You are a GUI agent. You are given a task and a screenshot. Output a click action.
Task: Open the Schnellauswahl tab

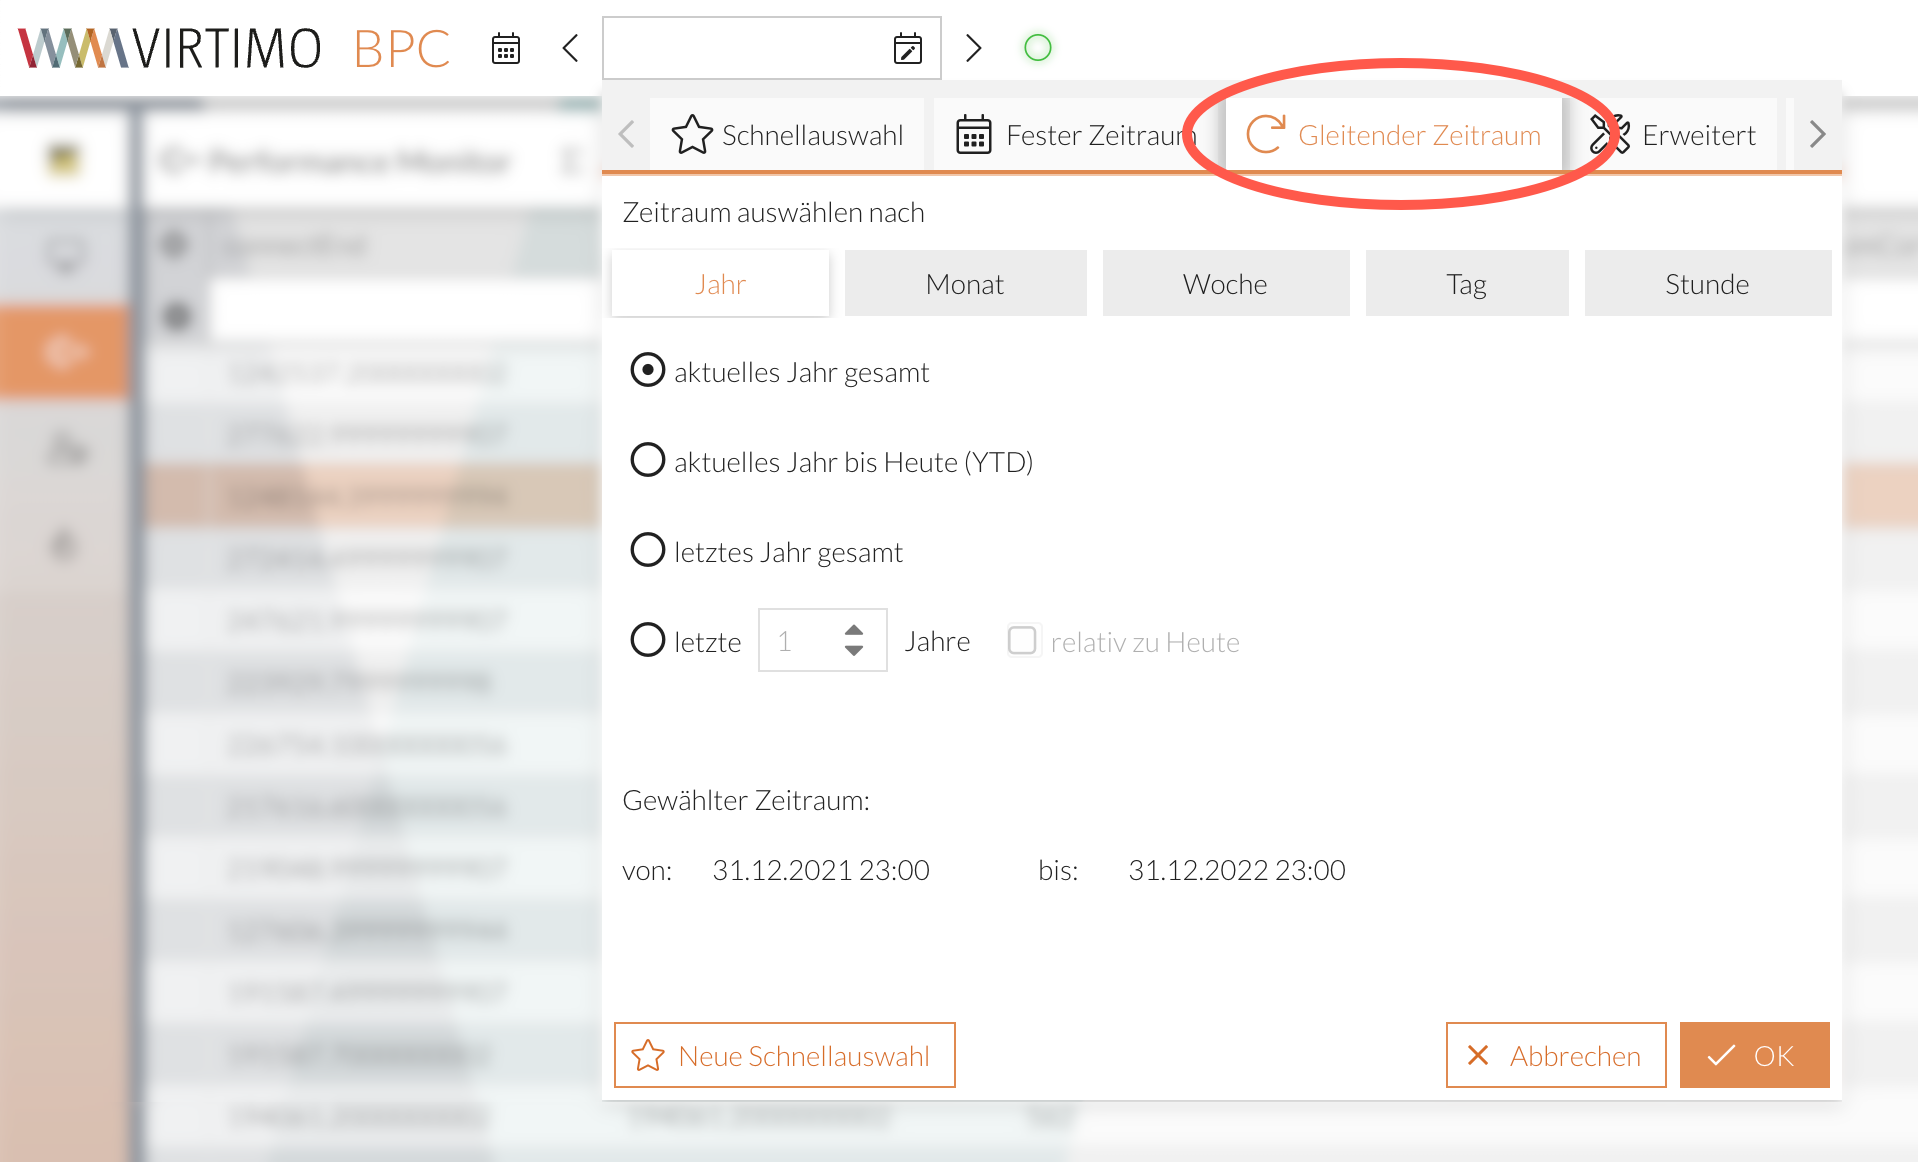click(788, 135)
